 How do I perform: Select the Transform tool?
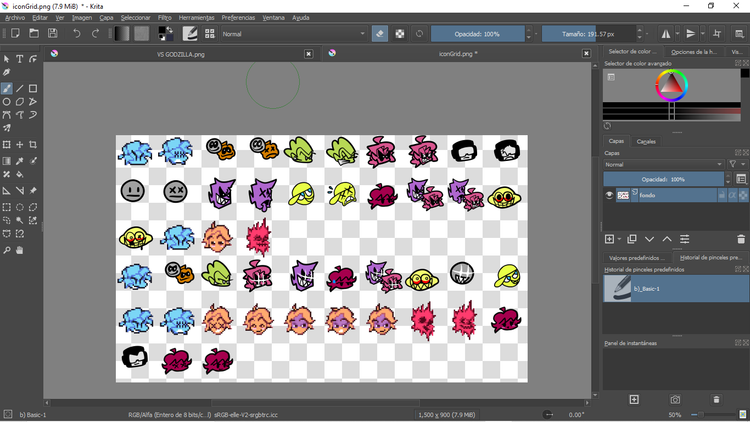pyautogui.click(x=7, y=144)
